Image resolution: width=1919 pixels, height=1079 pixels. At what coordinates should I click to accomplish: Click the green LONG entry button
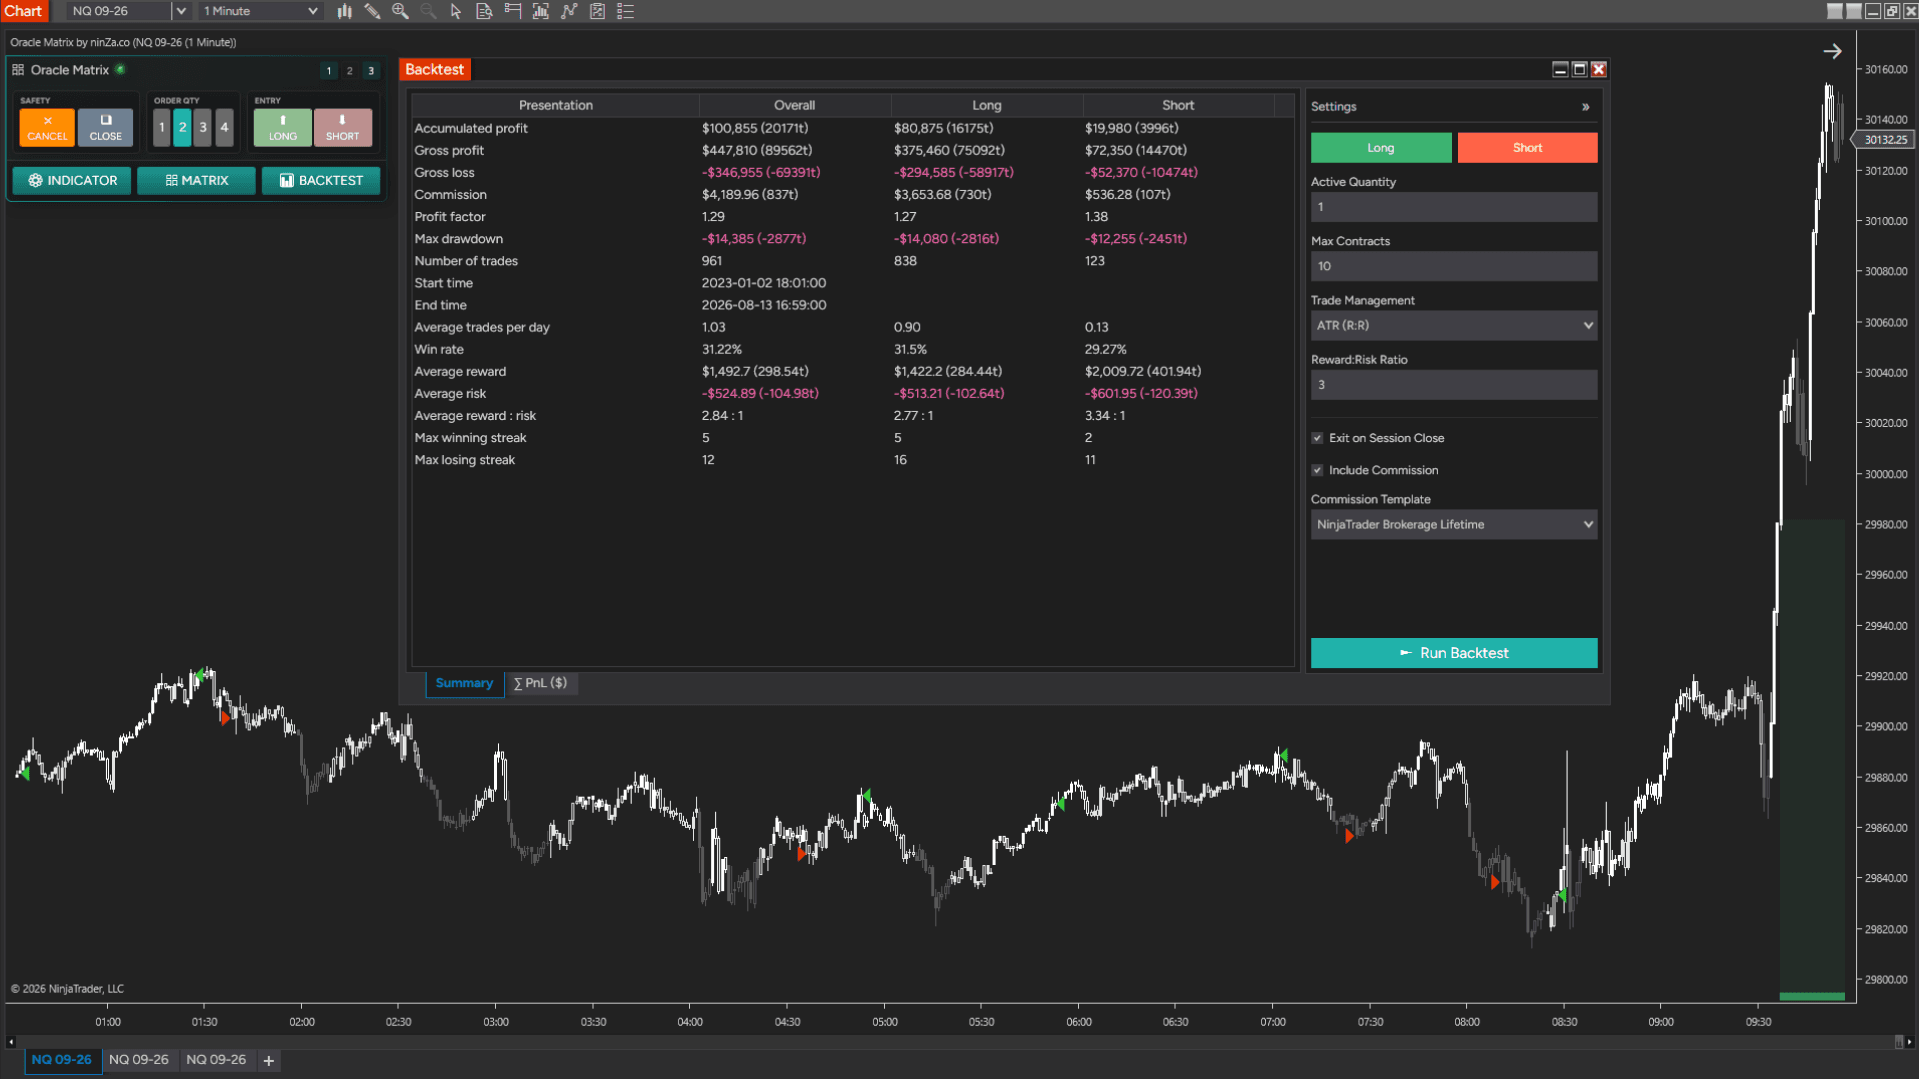tap(282, 128)
